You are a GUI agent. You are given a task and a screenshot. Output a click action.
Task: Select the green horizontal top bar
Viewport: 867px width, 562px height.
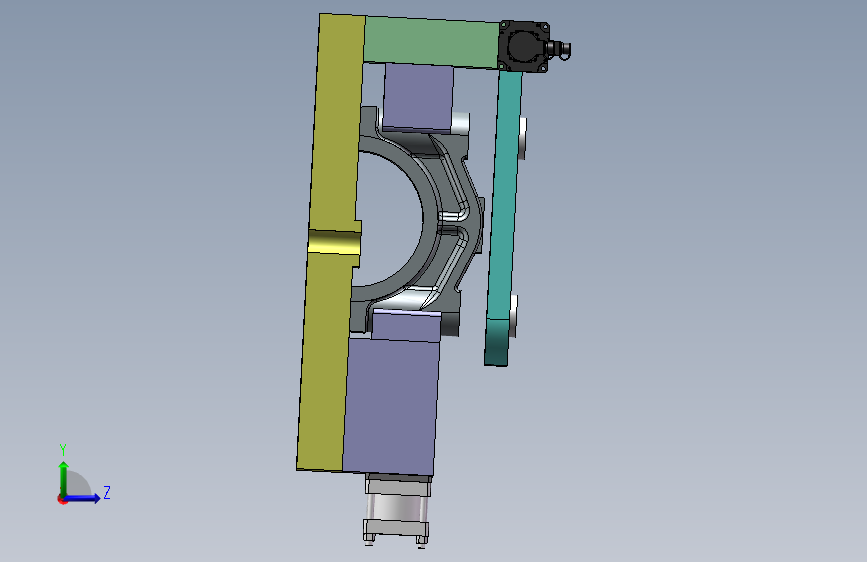coord(431,43)
